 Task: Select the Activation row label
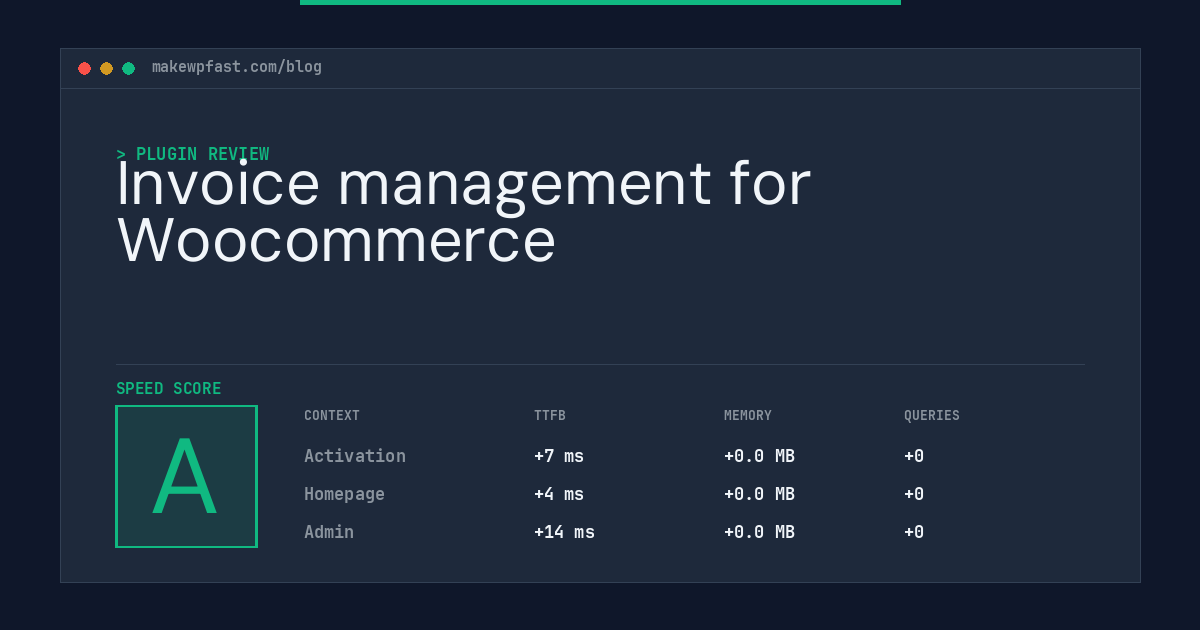click(355, 456)
